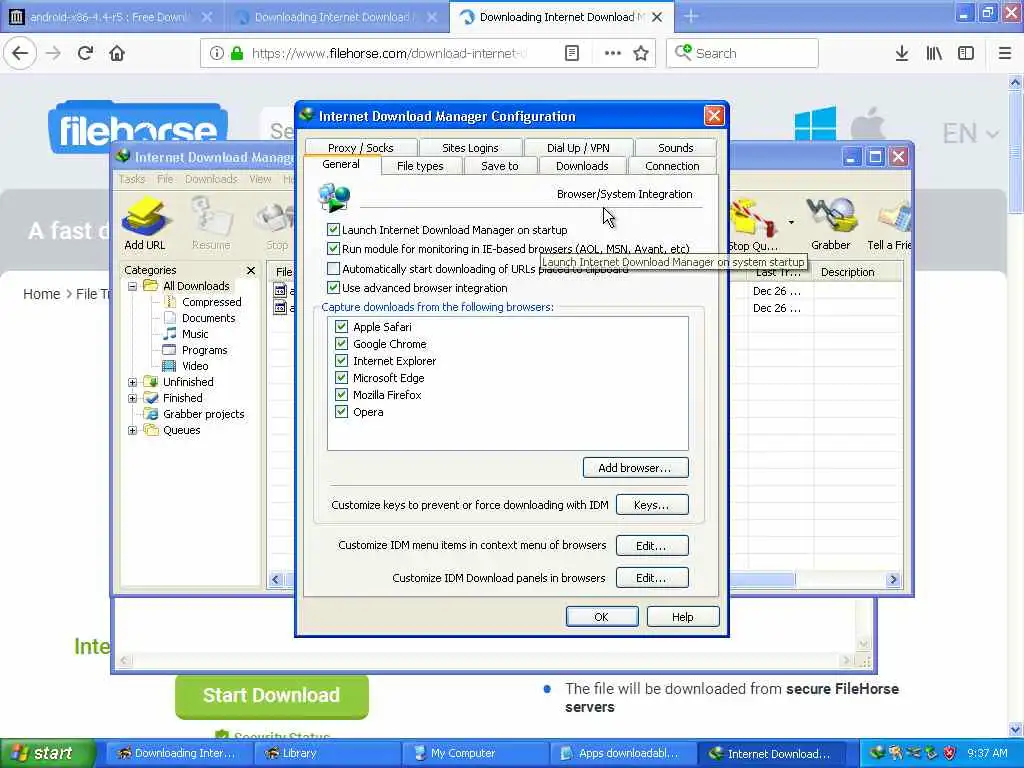Open Windows start menu
The image size is (1024, 768).
coord(48,753)
